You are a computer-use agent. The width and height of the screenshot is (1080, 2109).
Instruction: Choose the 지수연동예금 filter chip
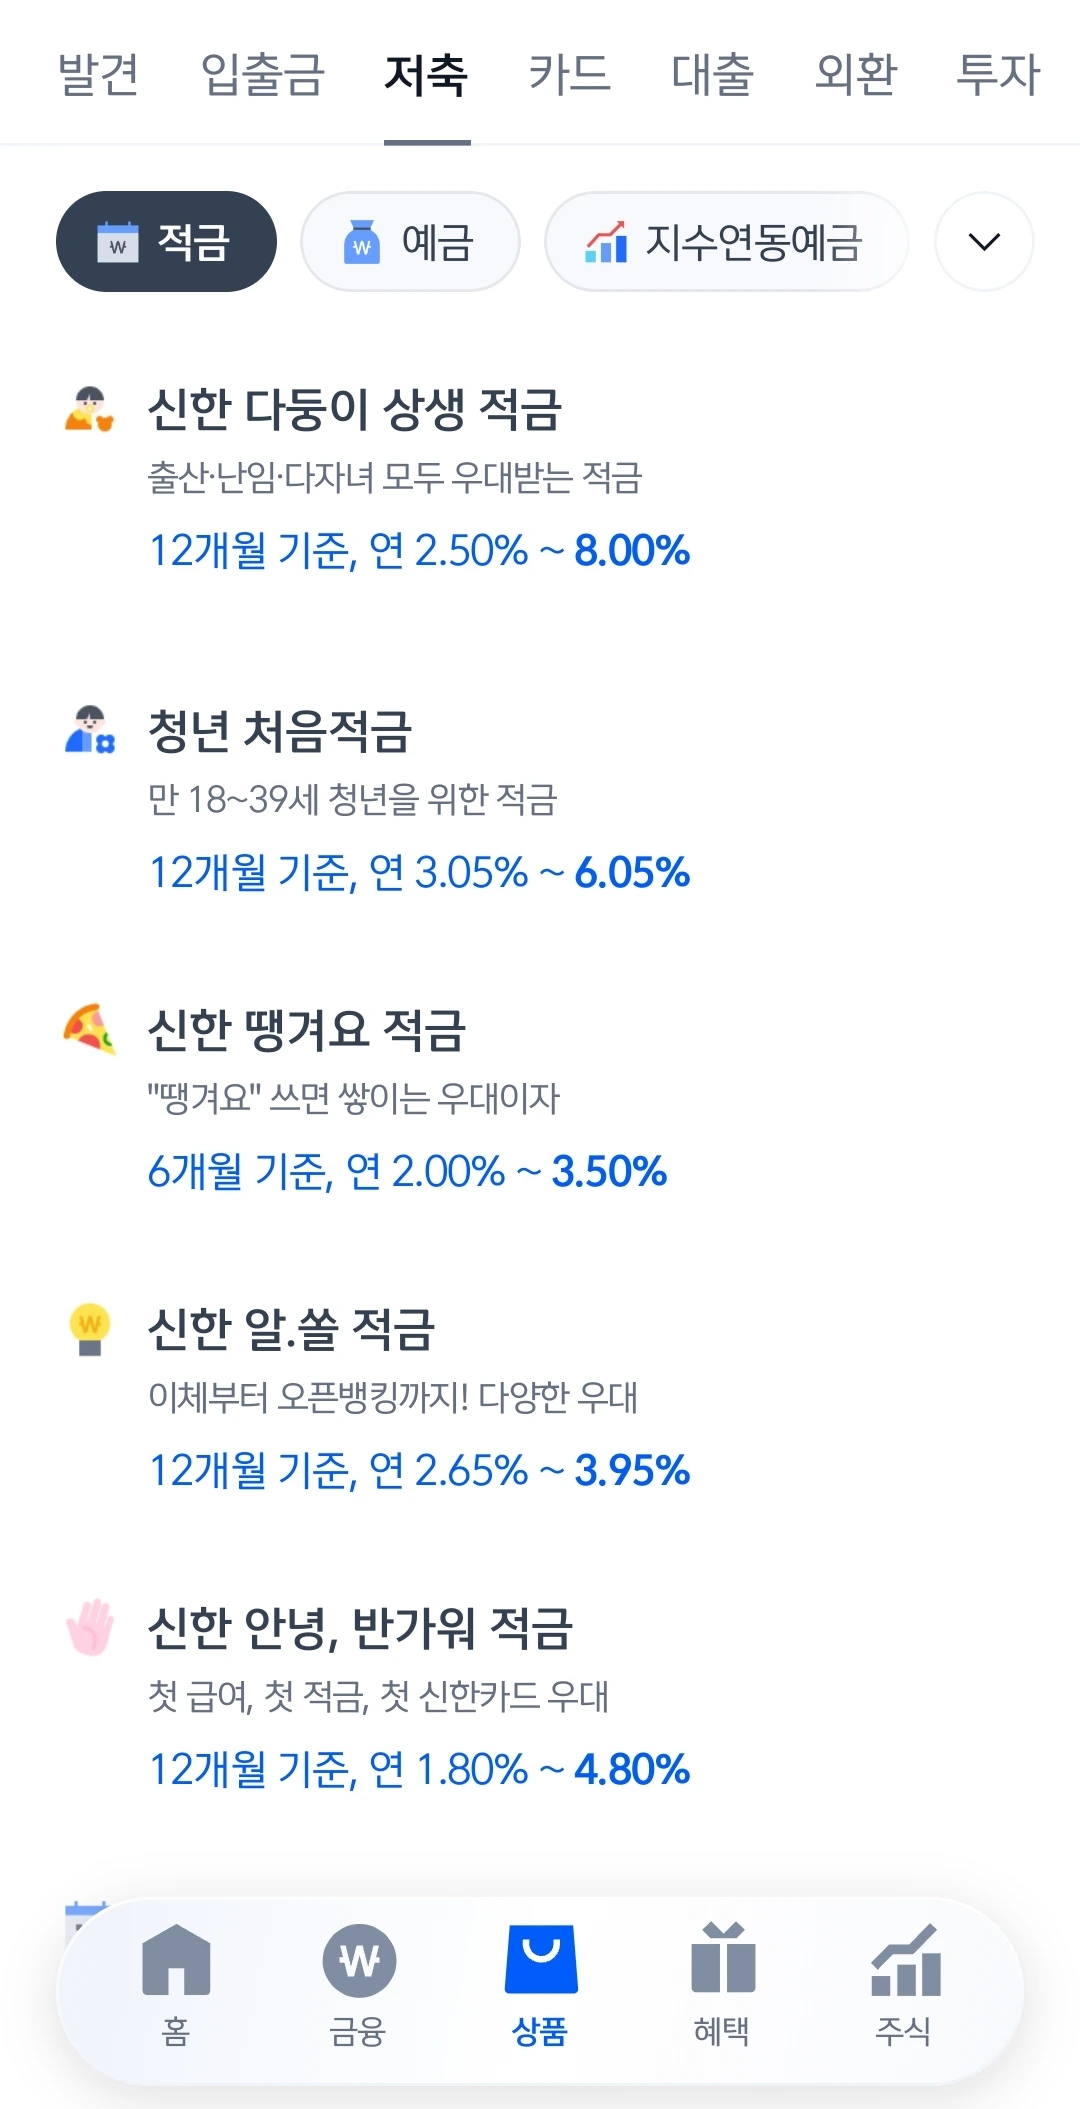coord(727,242)
